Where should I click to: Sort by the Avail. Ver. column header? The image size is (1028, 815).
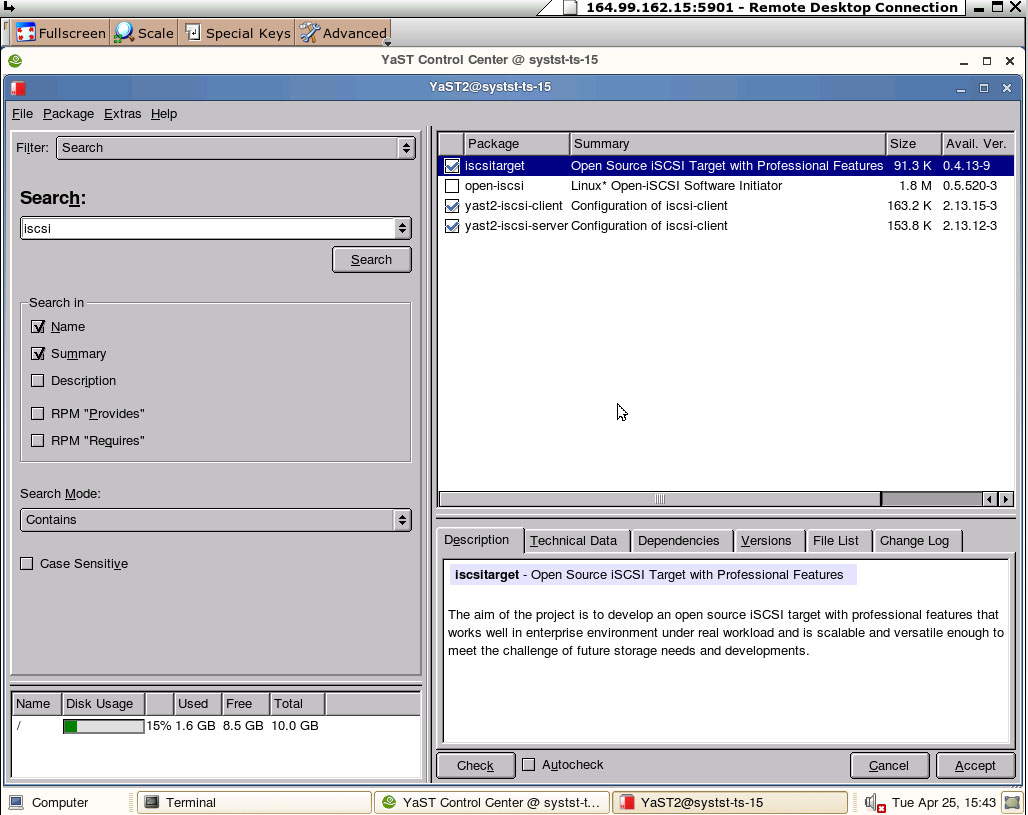pos(978,144)
